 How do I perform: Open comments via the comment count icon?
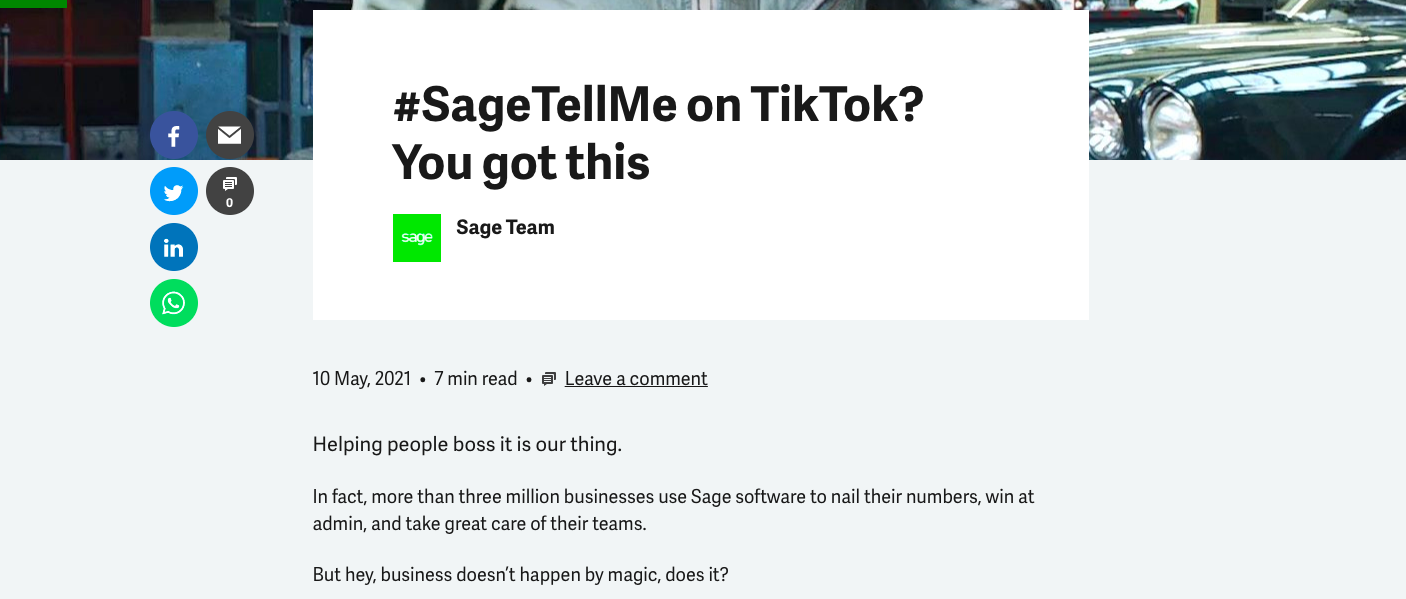click(x=230, y=191)
